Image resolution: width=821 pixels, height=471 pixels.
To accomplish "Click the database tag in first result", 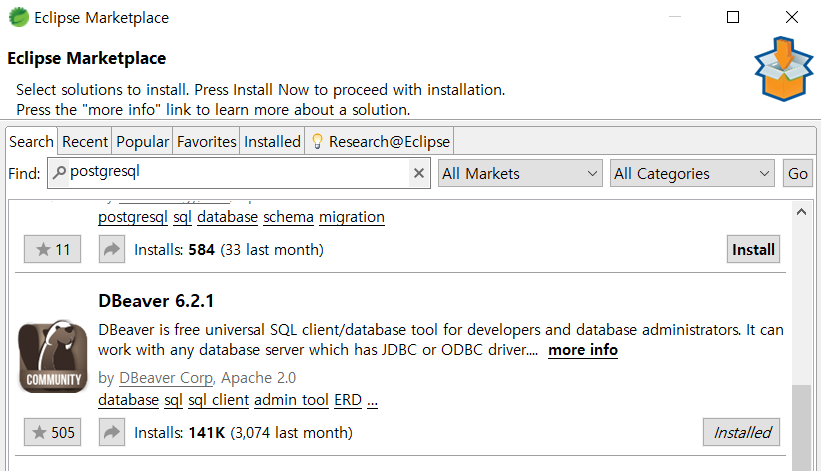I will (227, 217).
